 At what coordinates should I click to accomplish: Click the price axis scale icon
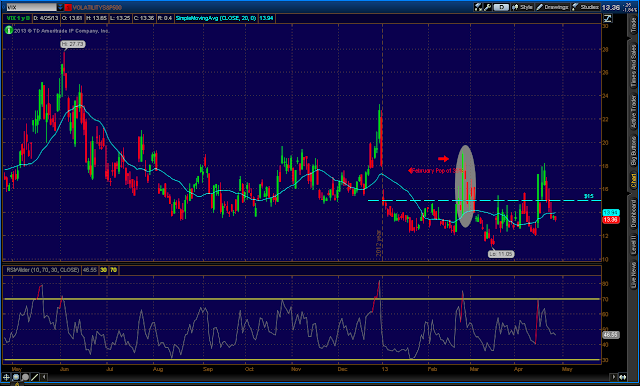(x=607, y=18)
